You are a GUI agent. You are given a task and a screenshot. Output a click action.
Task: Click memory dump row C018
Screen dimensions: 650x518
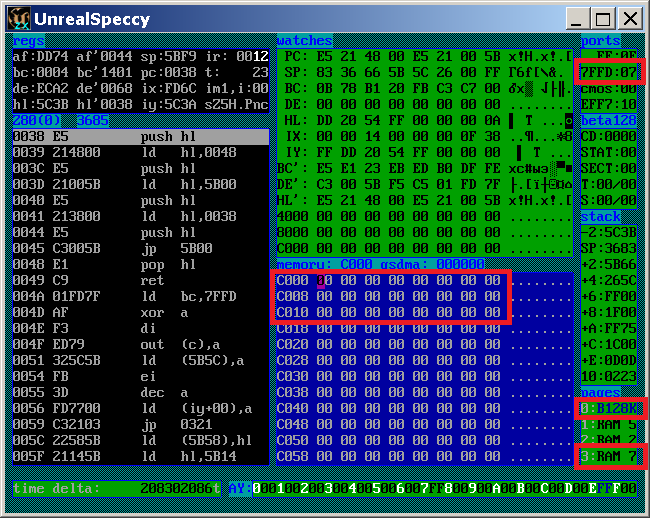click(x=425, y=329)
